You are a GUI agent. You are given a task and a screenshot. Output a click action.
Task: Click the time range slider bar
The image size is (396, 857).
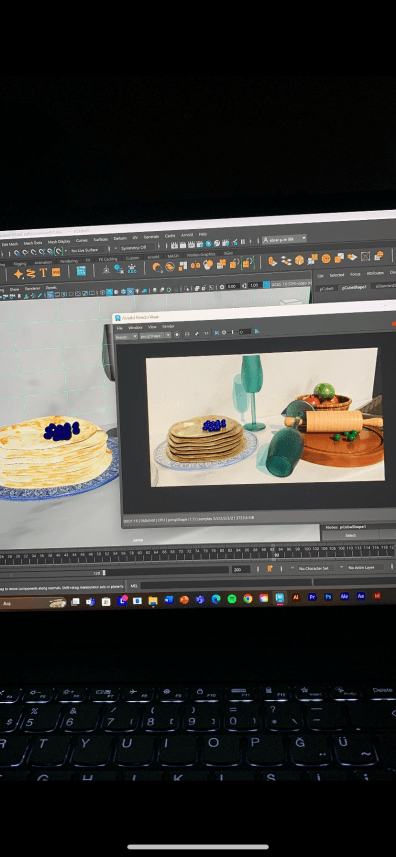[x=115, y=572]
